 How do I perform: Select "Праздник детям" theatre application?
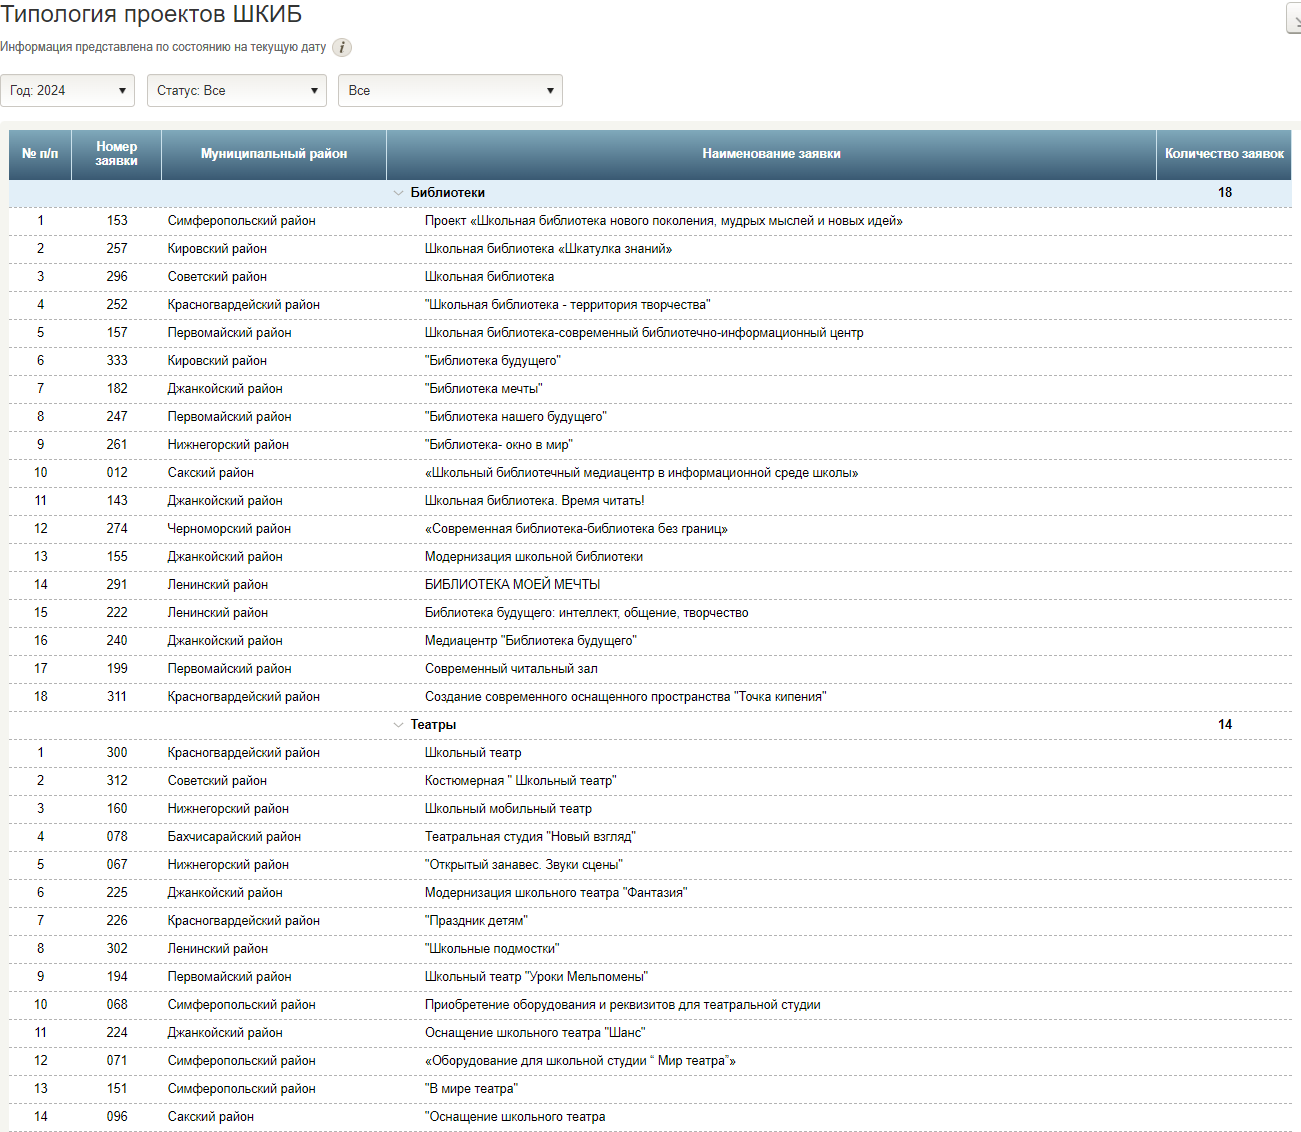point(476,921)
